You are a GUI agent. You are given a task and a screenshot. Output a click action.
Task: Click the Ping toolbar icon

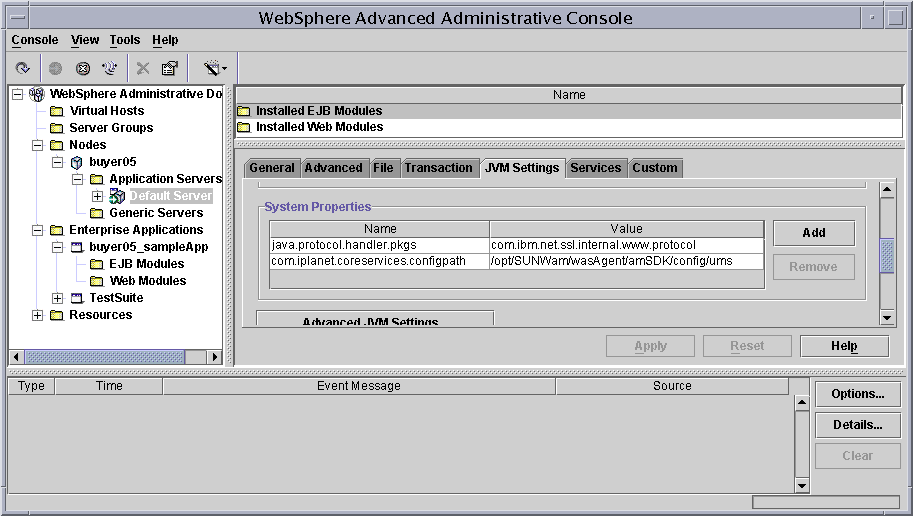(109, 69)
